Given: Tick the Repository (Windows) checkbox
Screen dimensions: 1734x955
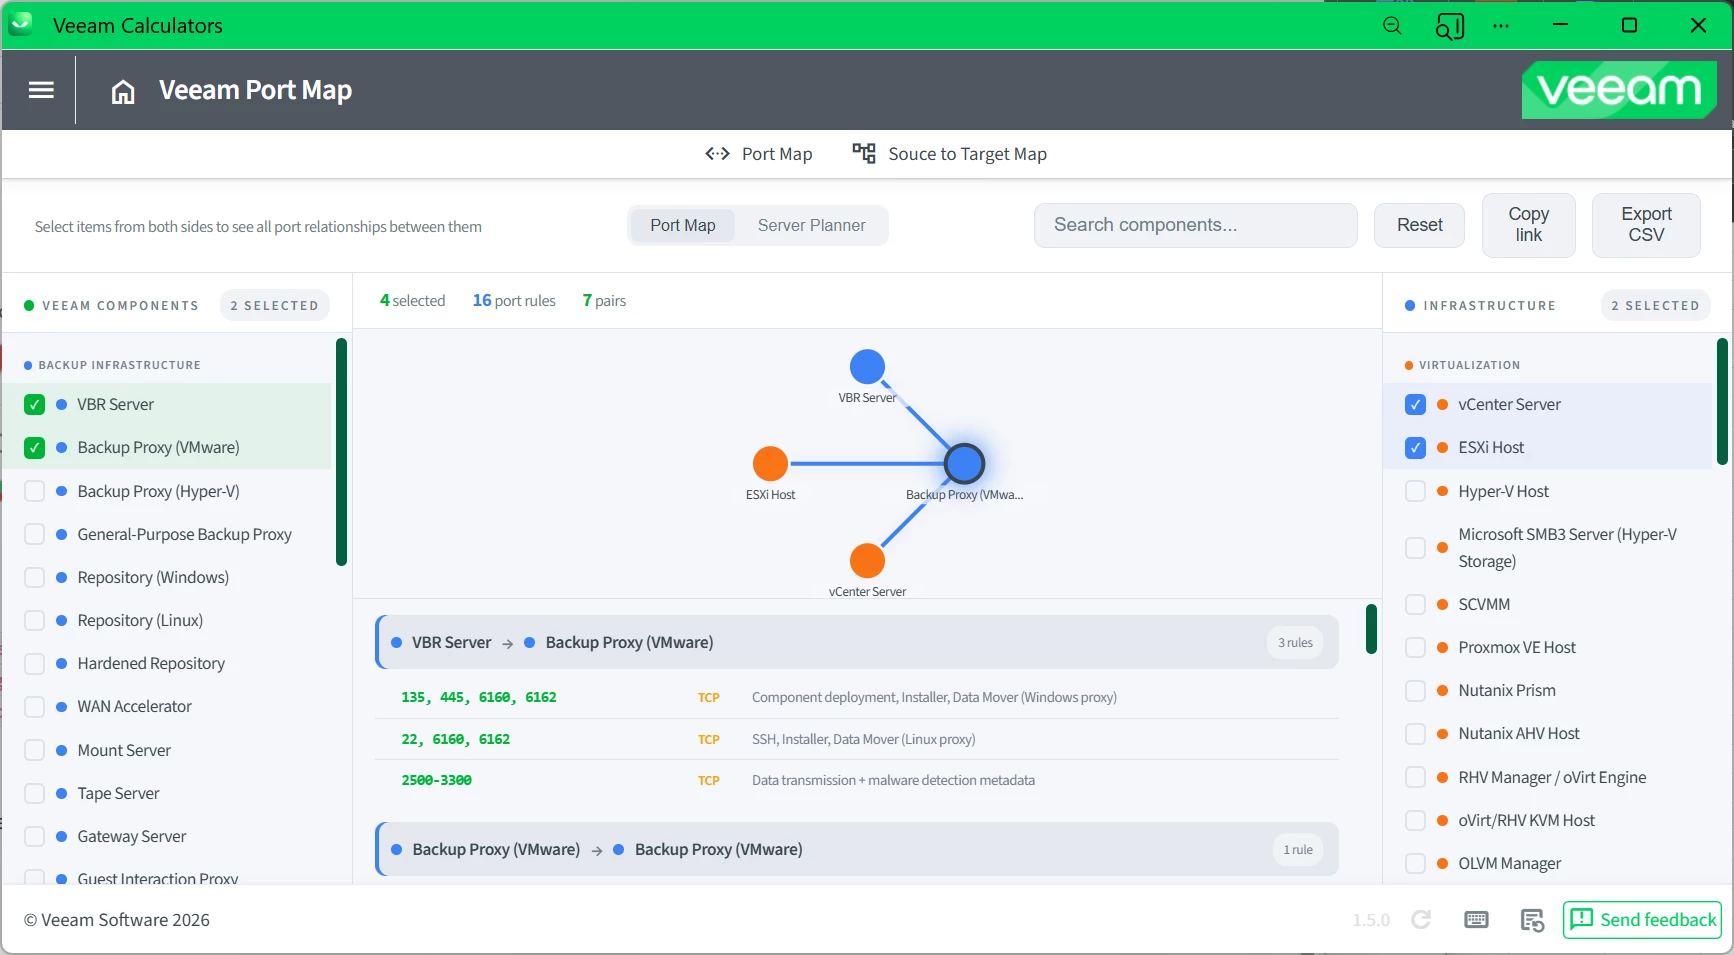Looking at the screenshot, I should point(35,577).
